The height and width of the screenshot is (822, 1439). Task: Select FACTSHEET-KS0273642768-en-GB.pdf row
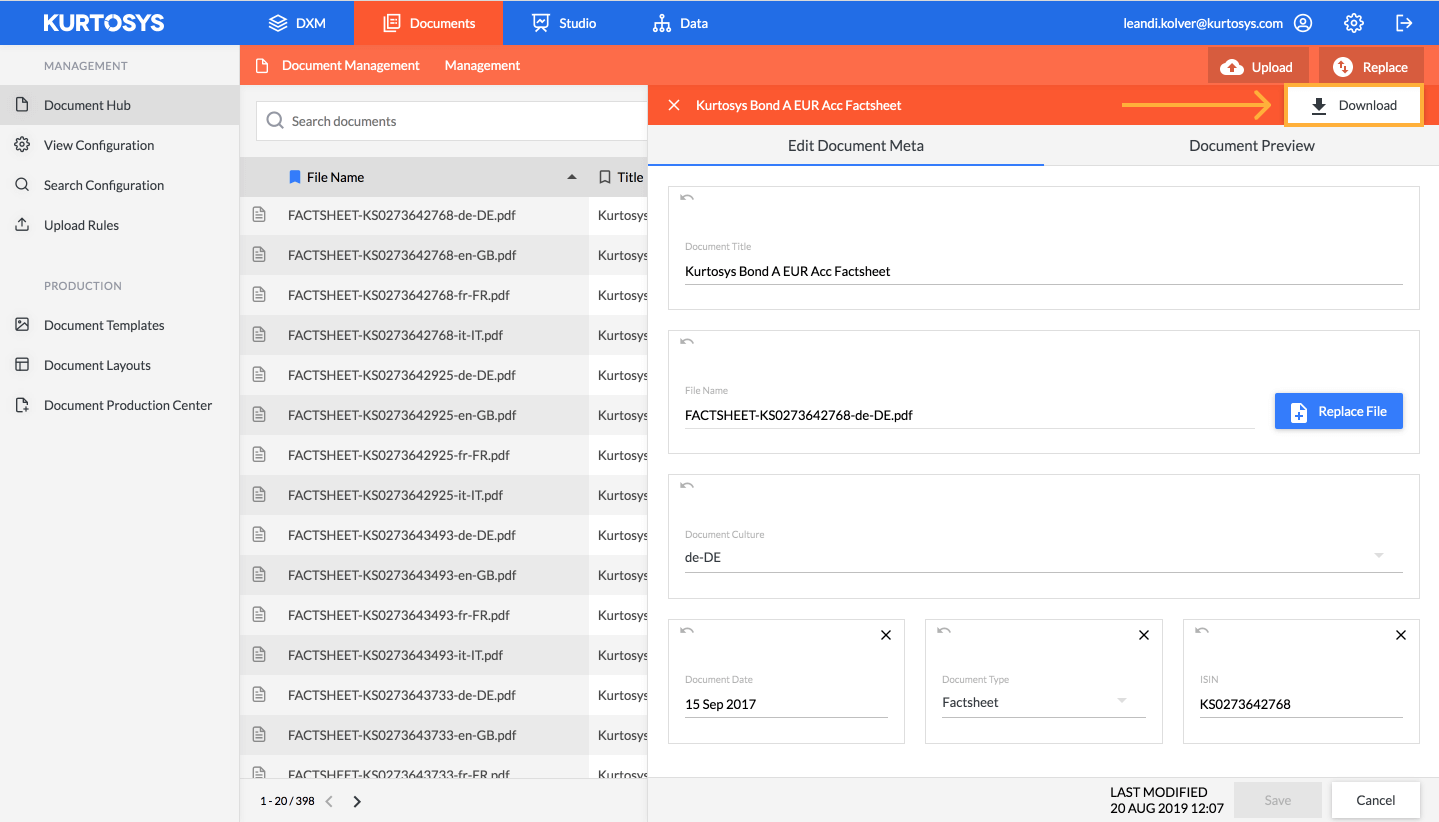[444, 255]
